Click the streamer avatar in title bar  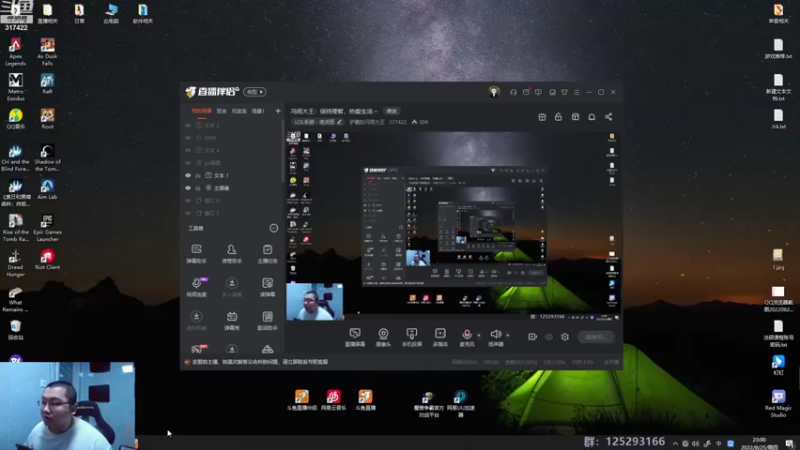493,92
